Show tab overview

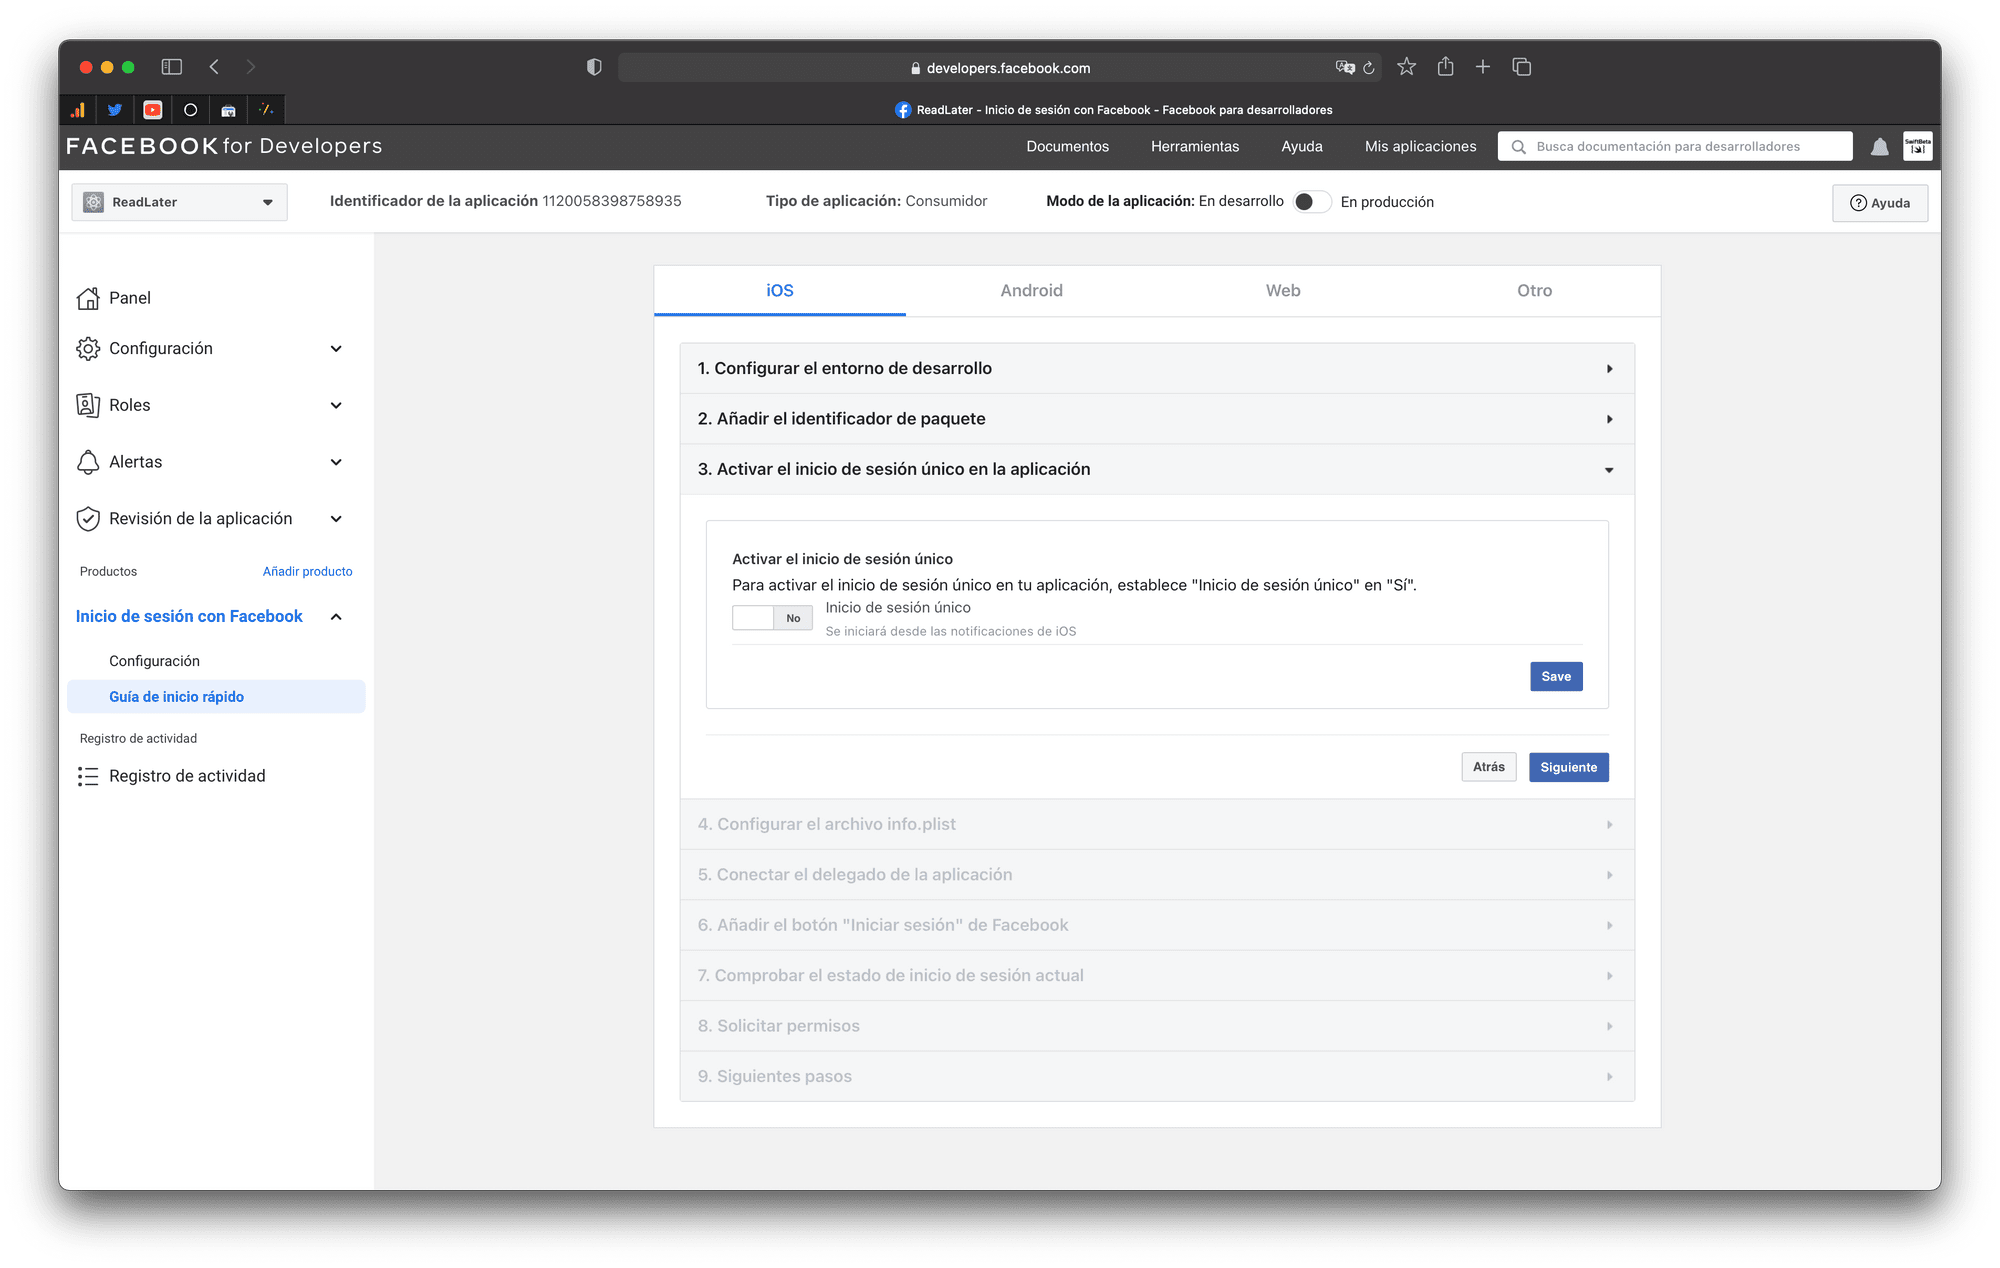1522,67
